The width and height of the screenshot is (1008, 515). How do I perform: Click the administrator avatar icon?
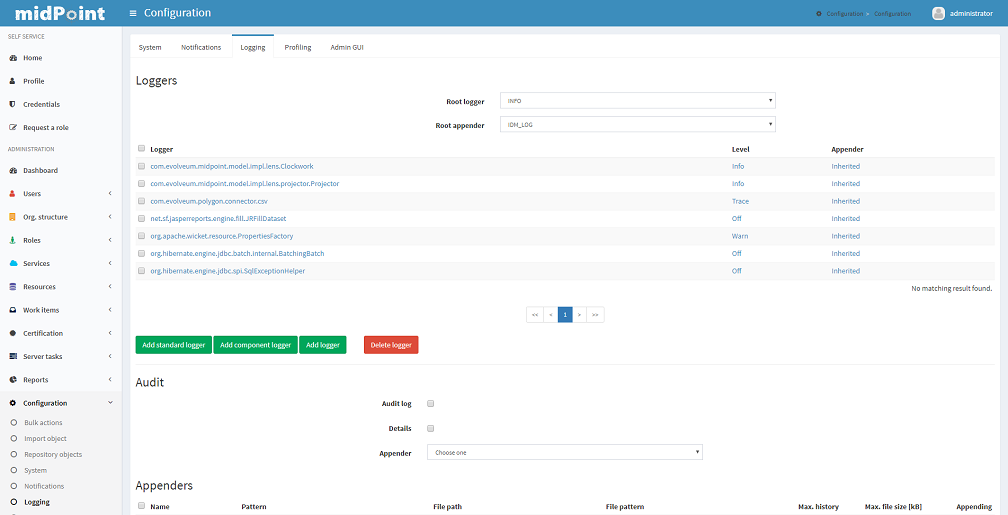pos(938,13)
